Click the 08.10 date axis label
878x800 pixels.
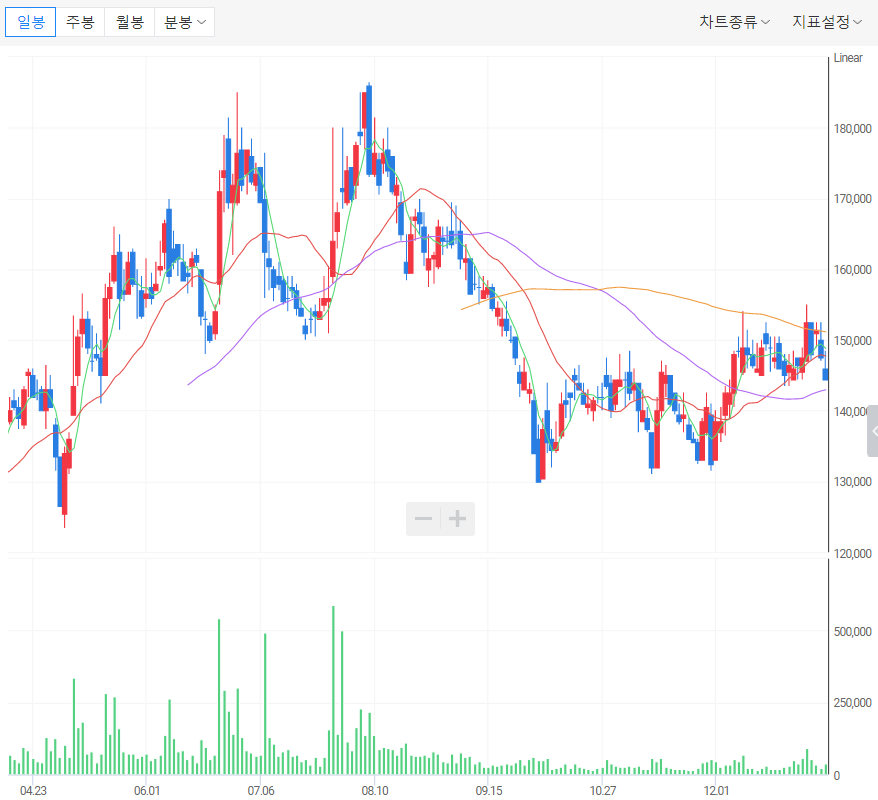pyautogui.click(x=375, y=790)
